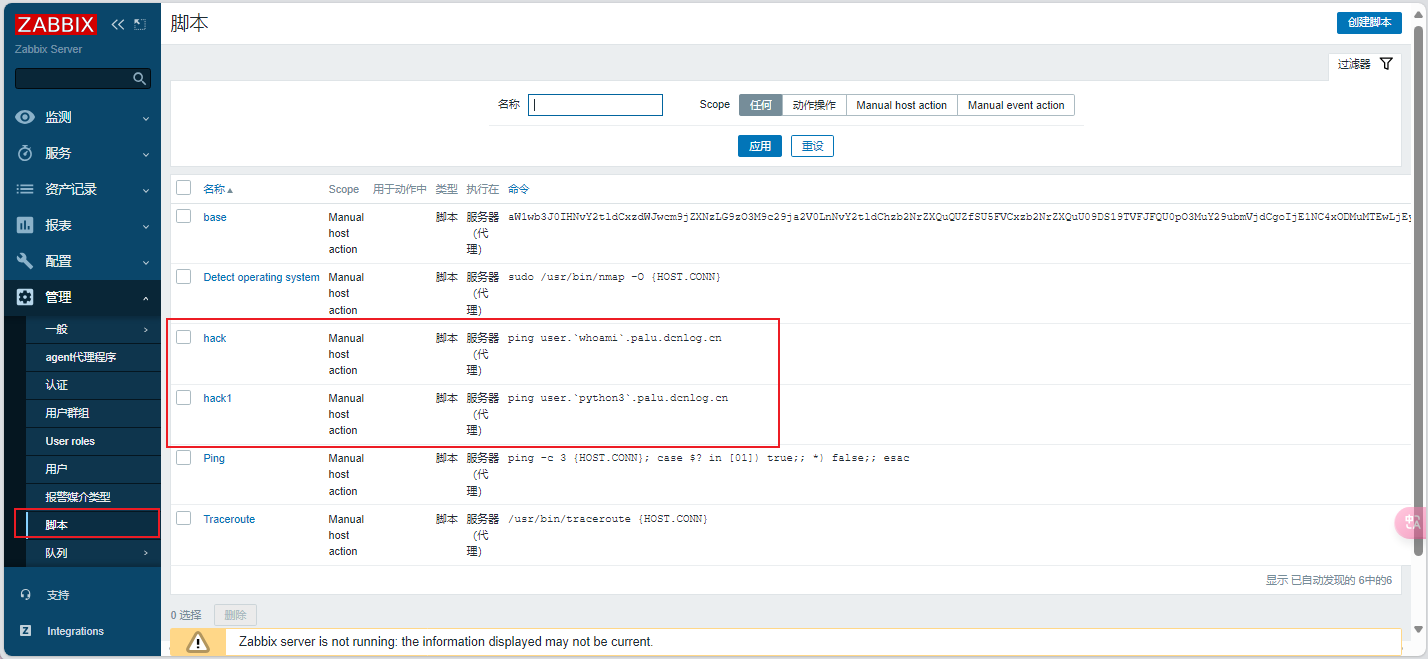Open the 过滤器 filter tab
This screenshot has width=1428, height=659.
pos(1365,64)
